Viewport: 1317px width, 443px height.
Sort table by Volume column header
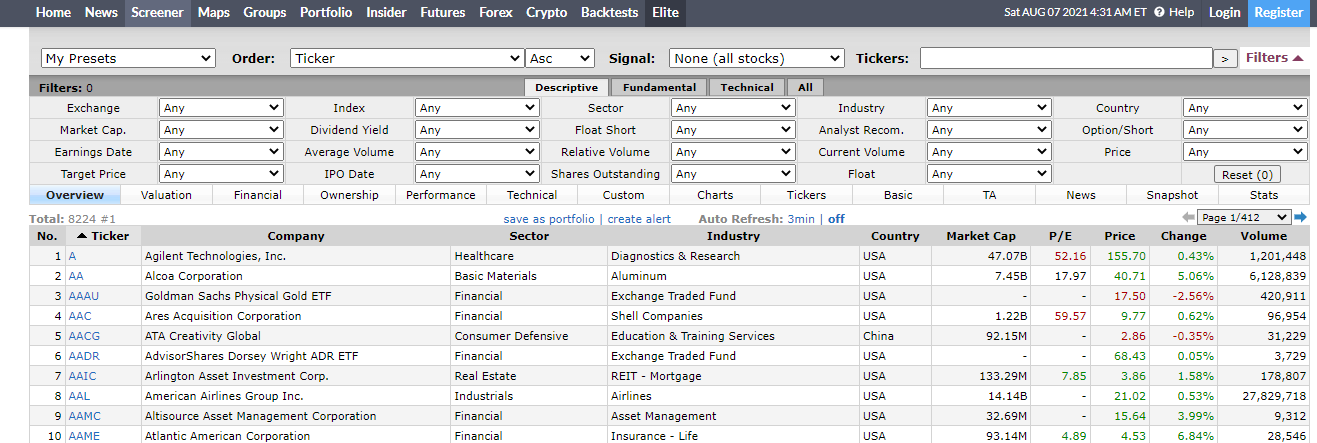coord(1264,236)
